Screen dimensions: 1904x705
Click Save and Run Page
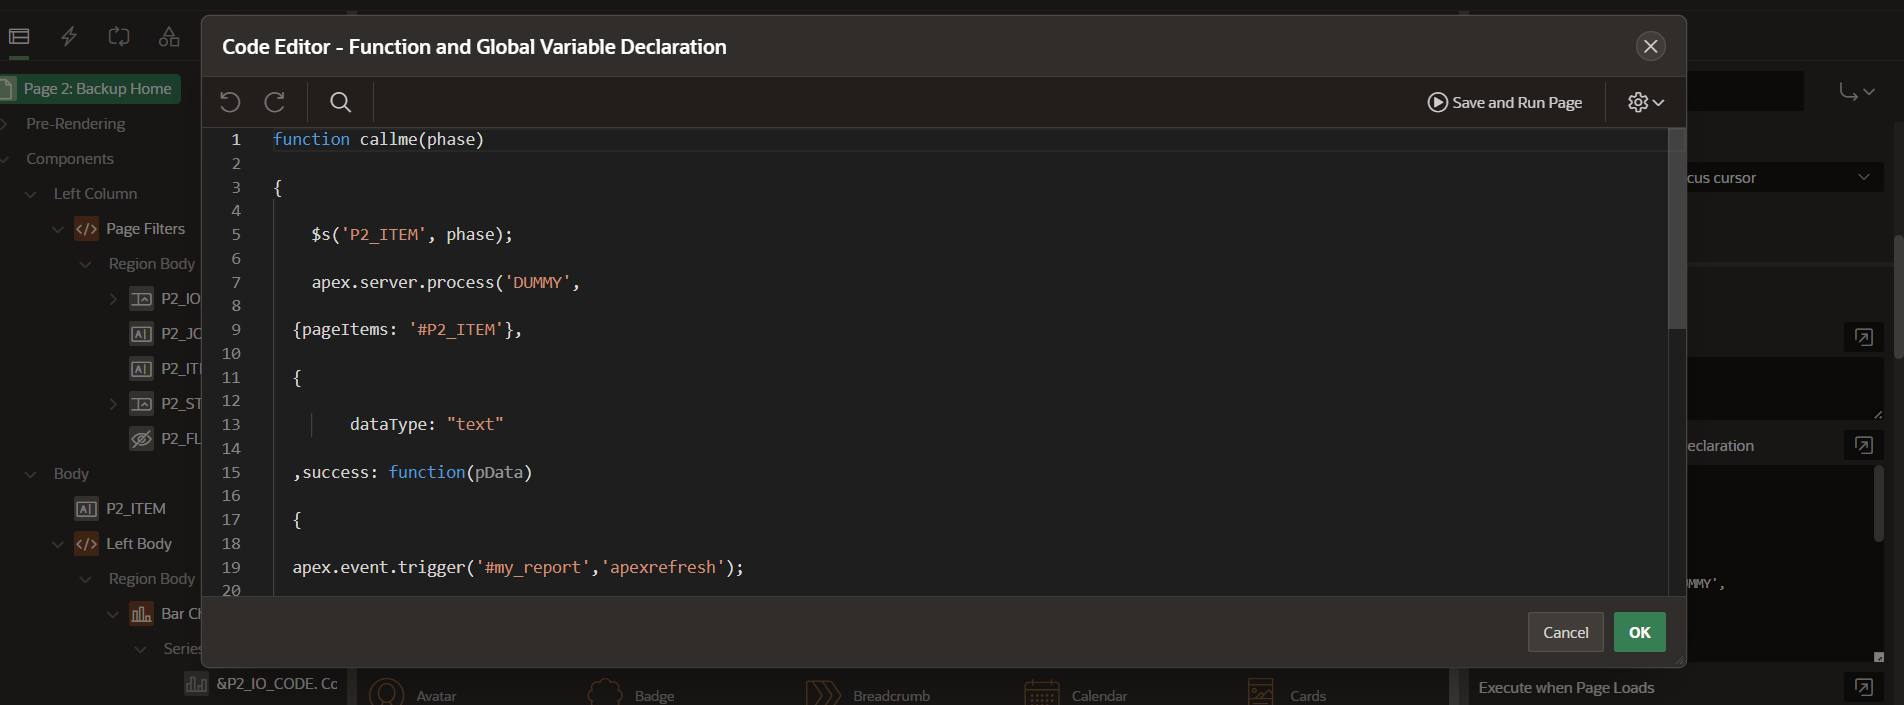[1505, 102]
